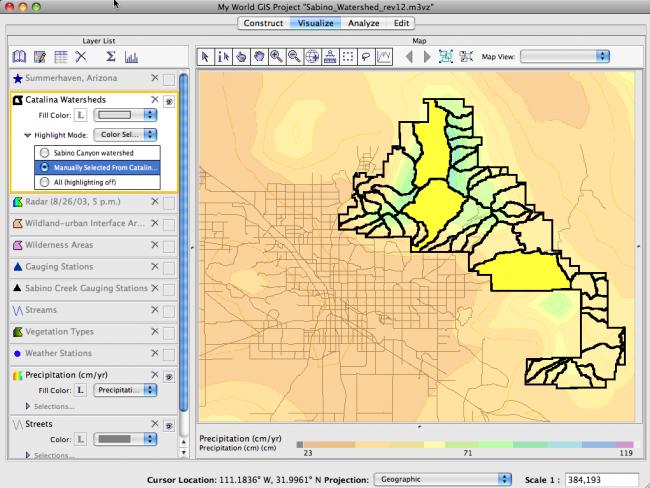The width and height of the screenshot is (650, 488).
Task: Remove the Wilderness Areas layer with X
Action: tap(154, 245)
